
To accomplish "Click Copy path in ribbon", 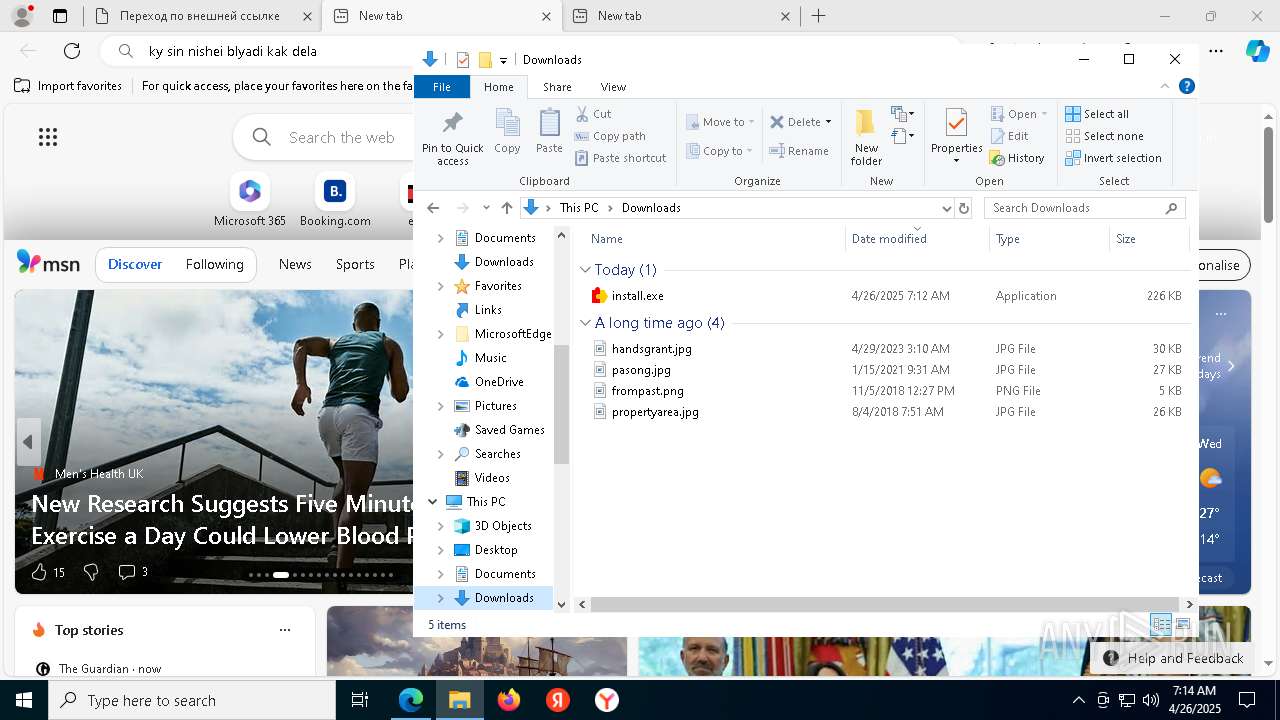I will 610,136.
